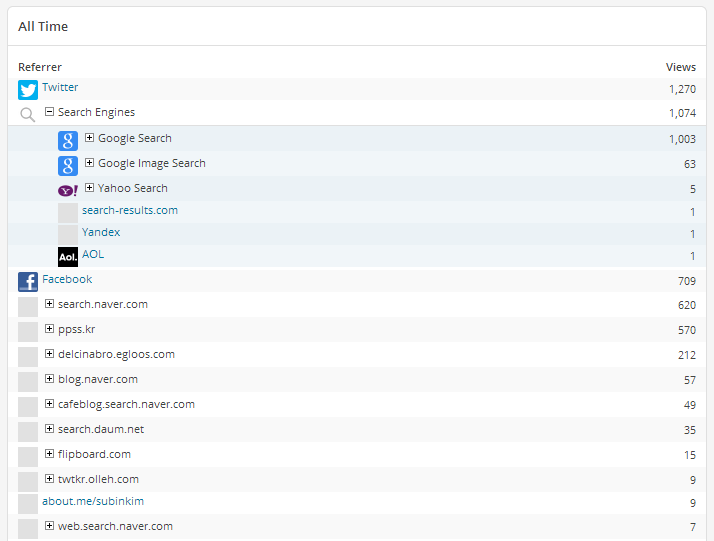Image resolution: width=714 pixels, height=541 pixels.
Task: Click the AOL logo icon
Action: [68, 256]
